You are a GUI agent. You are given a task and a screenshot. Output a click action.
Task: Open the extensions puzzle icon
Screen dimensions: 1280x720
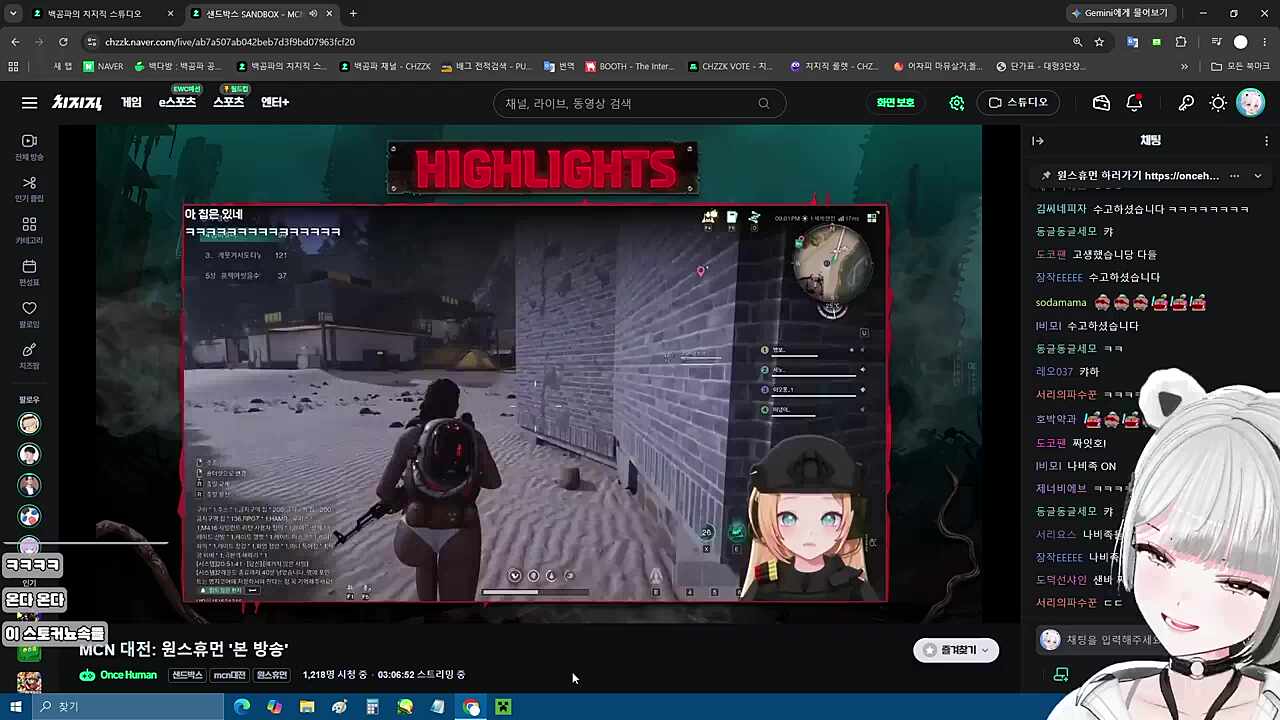(x=1181, y=42)
